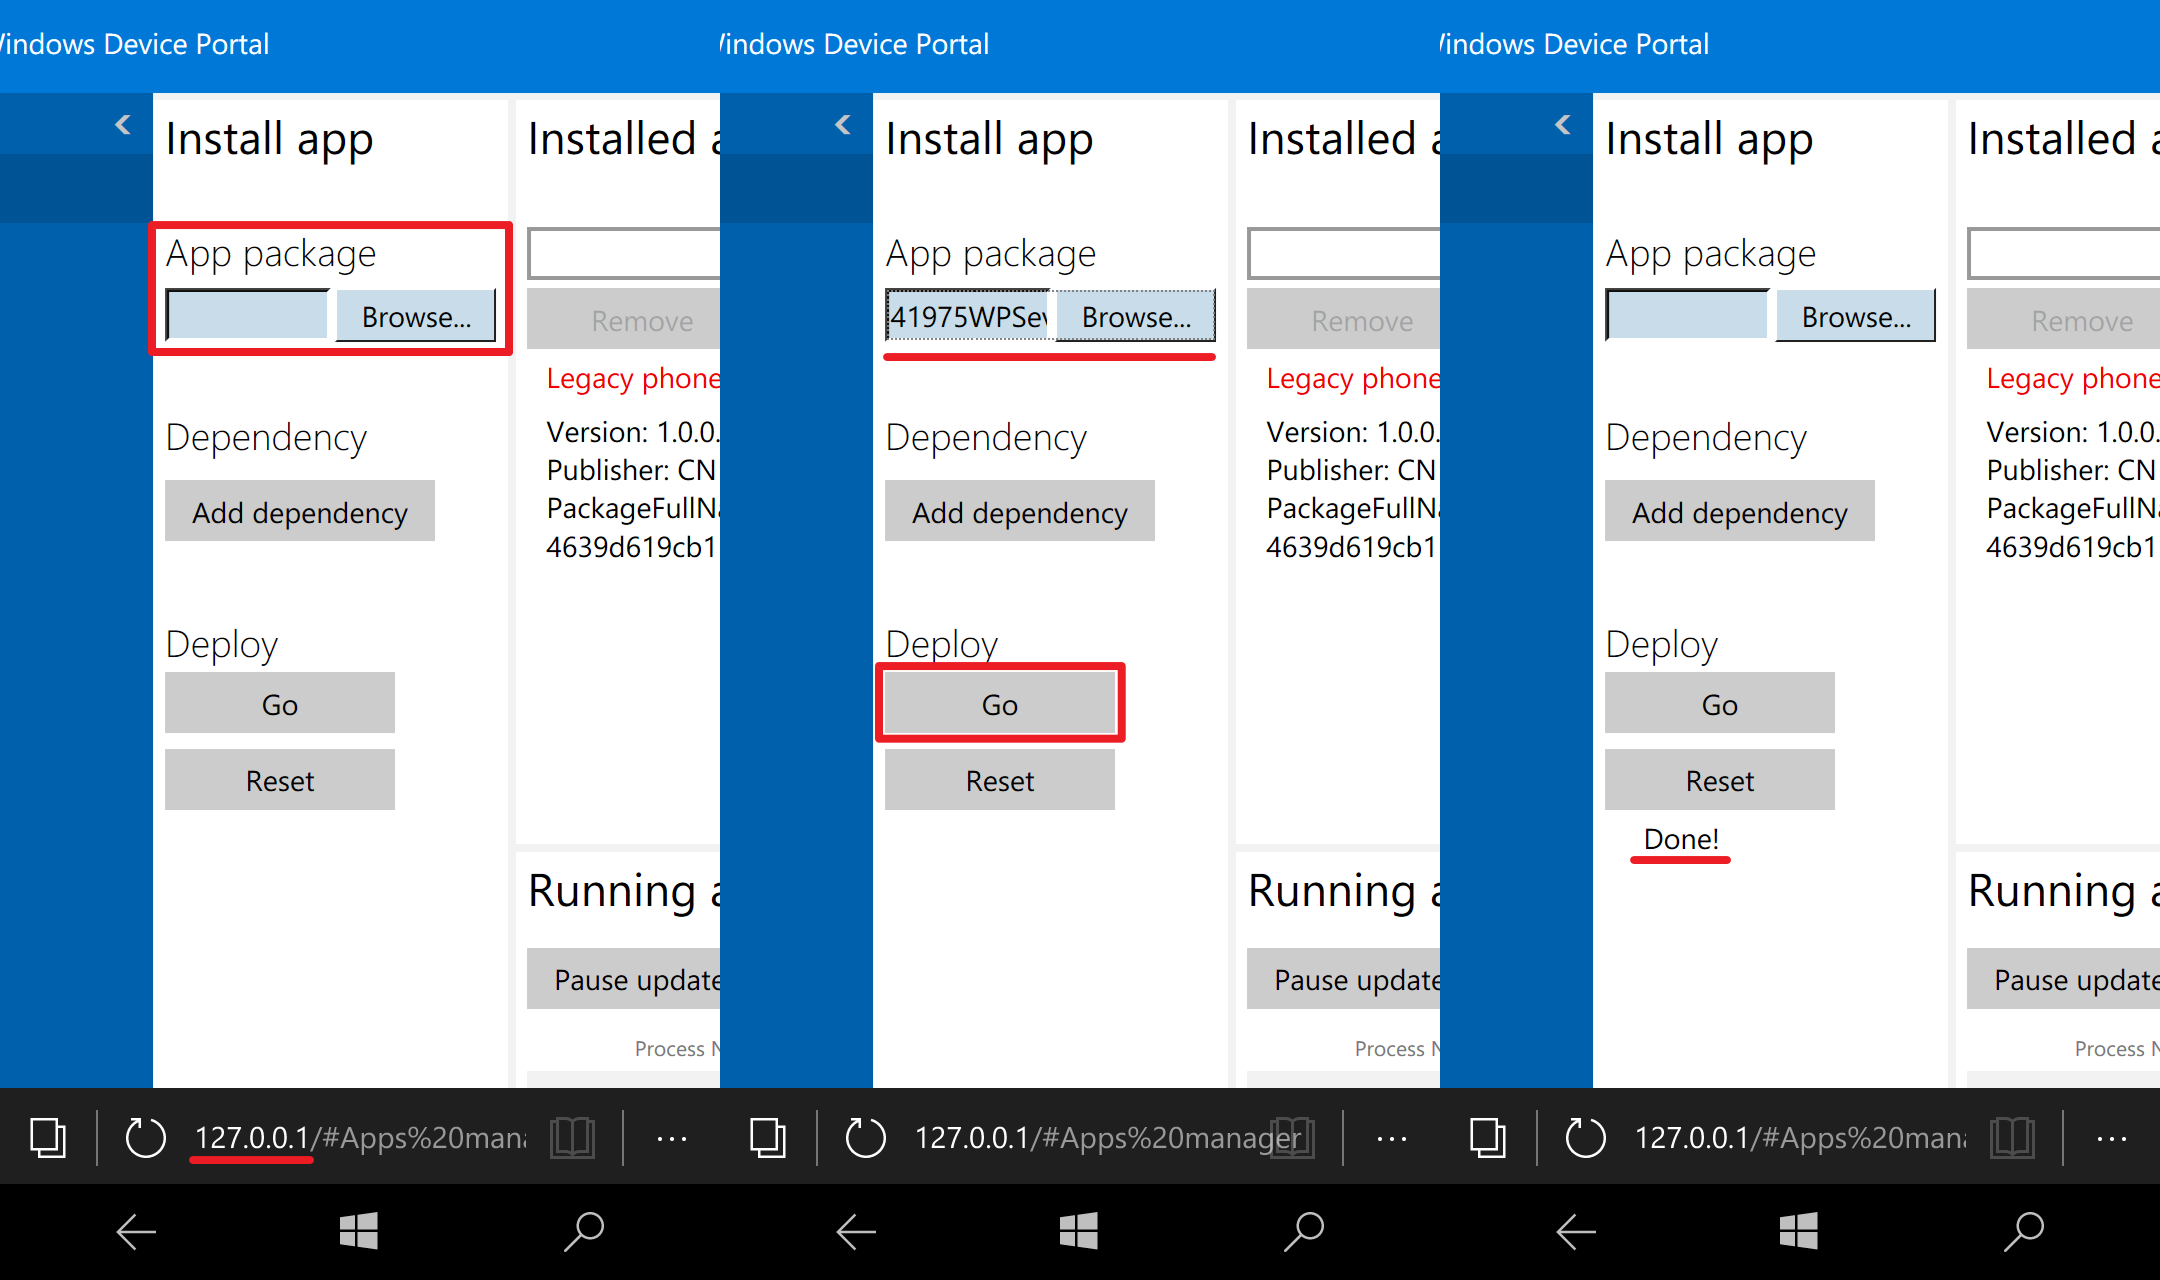Click Legacy phone text in left screenshot
Image resolution: width=2160 pixels, height=1280 pixels.
[x=633, y=378]
